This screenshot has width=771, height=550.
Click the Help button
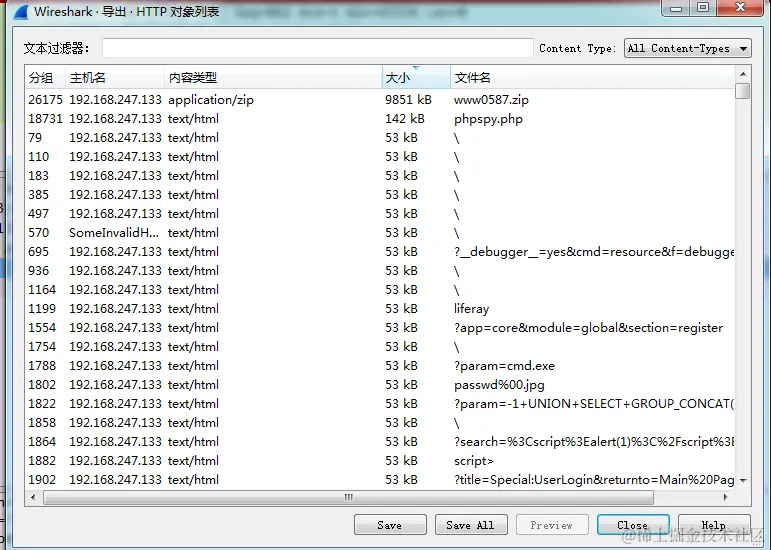coord(714,525)
